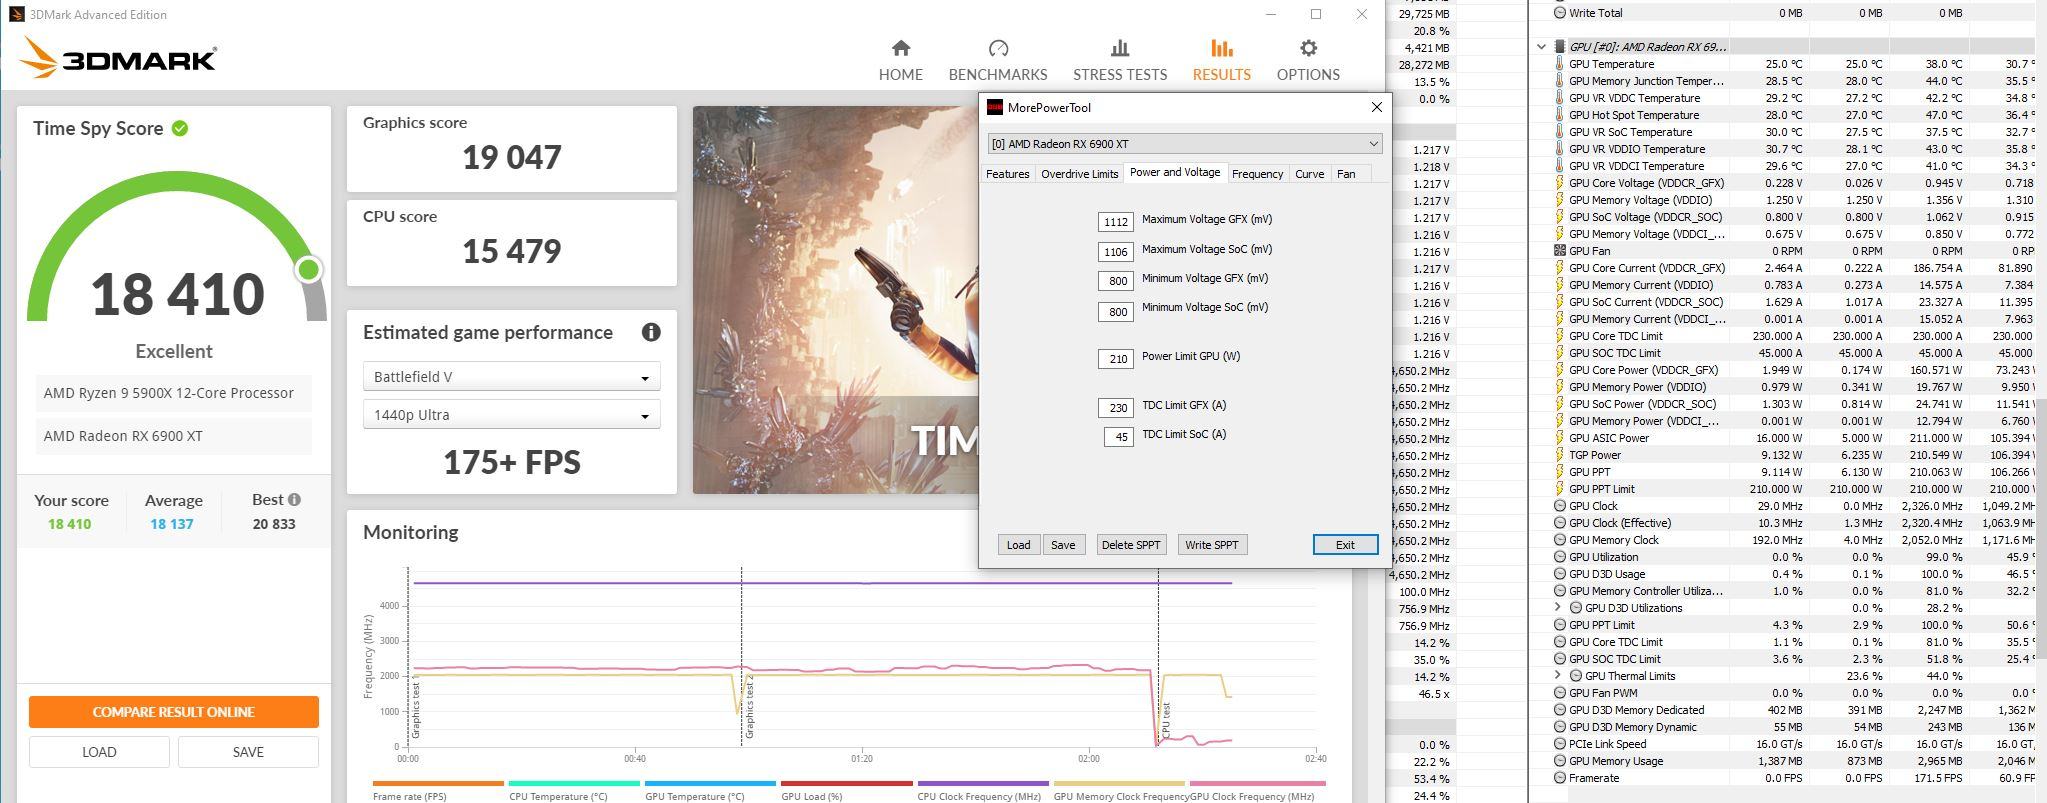2047x803 pixels.
Task: Click the Frame rate (FPS) orange legend swatch
Action: (438, 784)
